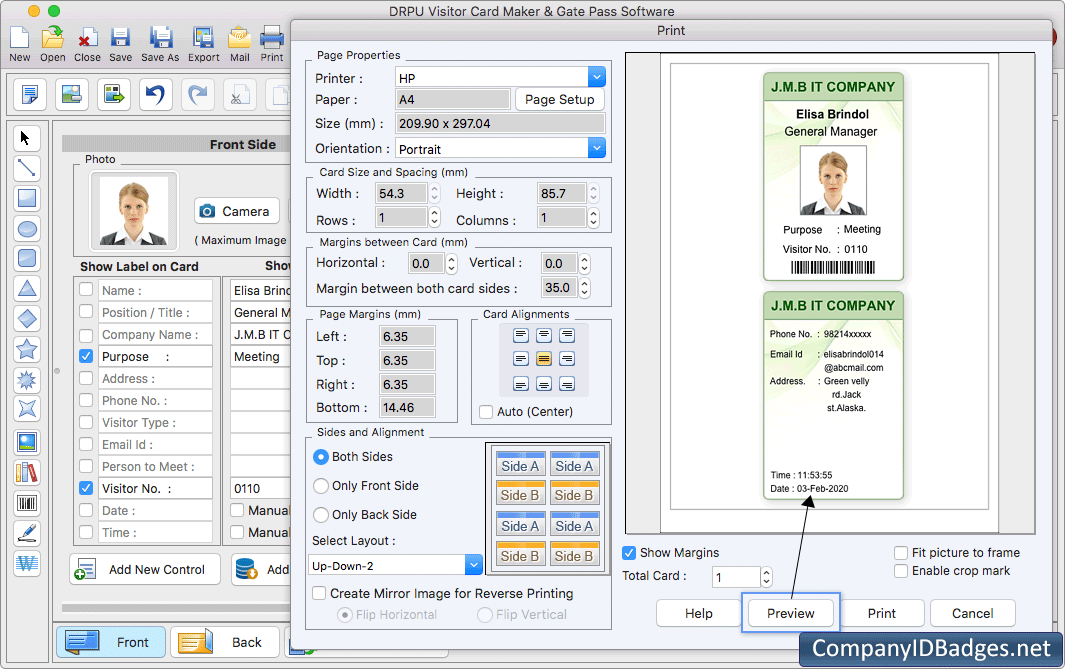Click the Redo arrow icon

tap(197, 94)
